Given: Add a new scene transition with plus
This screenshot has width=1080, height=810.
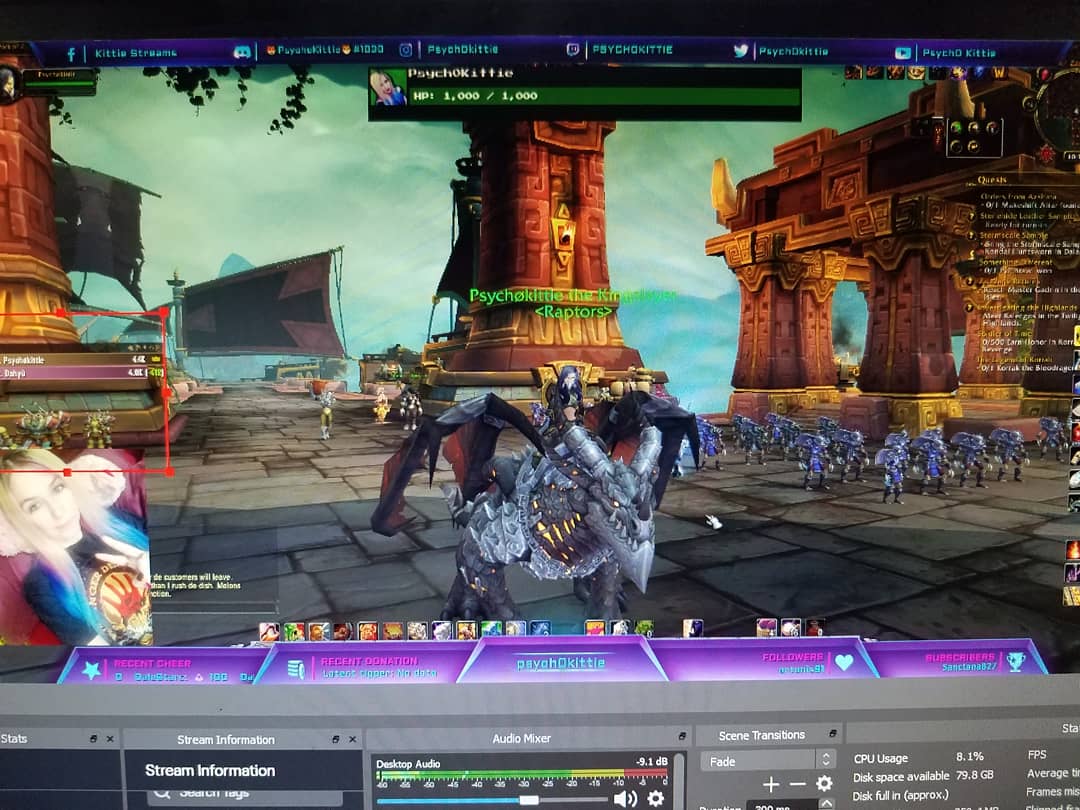Looking at the screenshot, I should pyautogui.click(x=771, y=784).
